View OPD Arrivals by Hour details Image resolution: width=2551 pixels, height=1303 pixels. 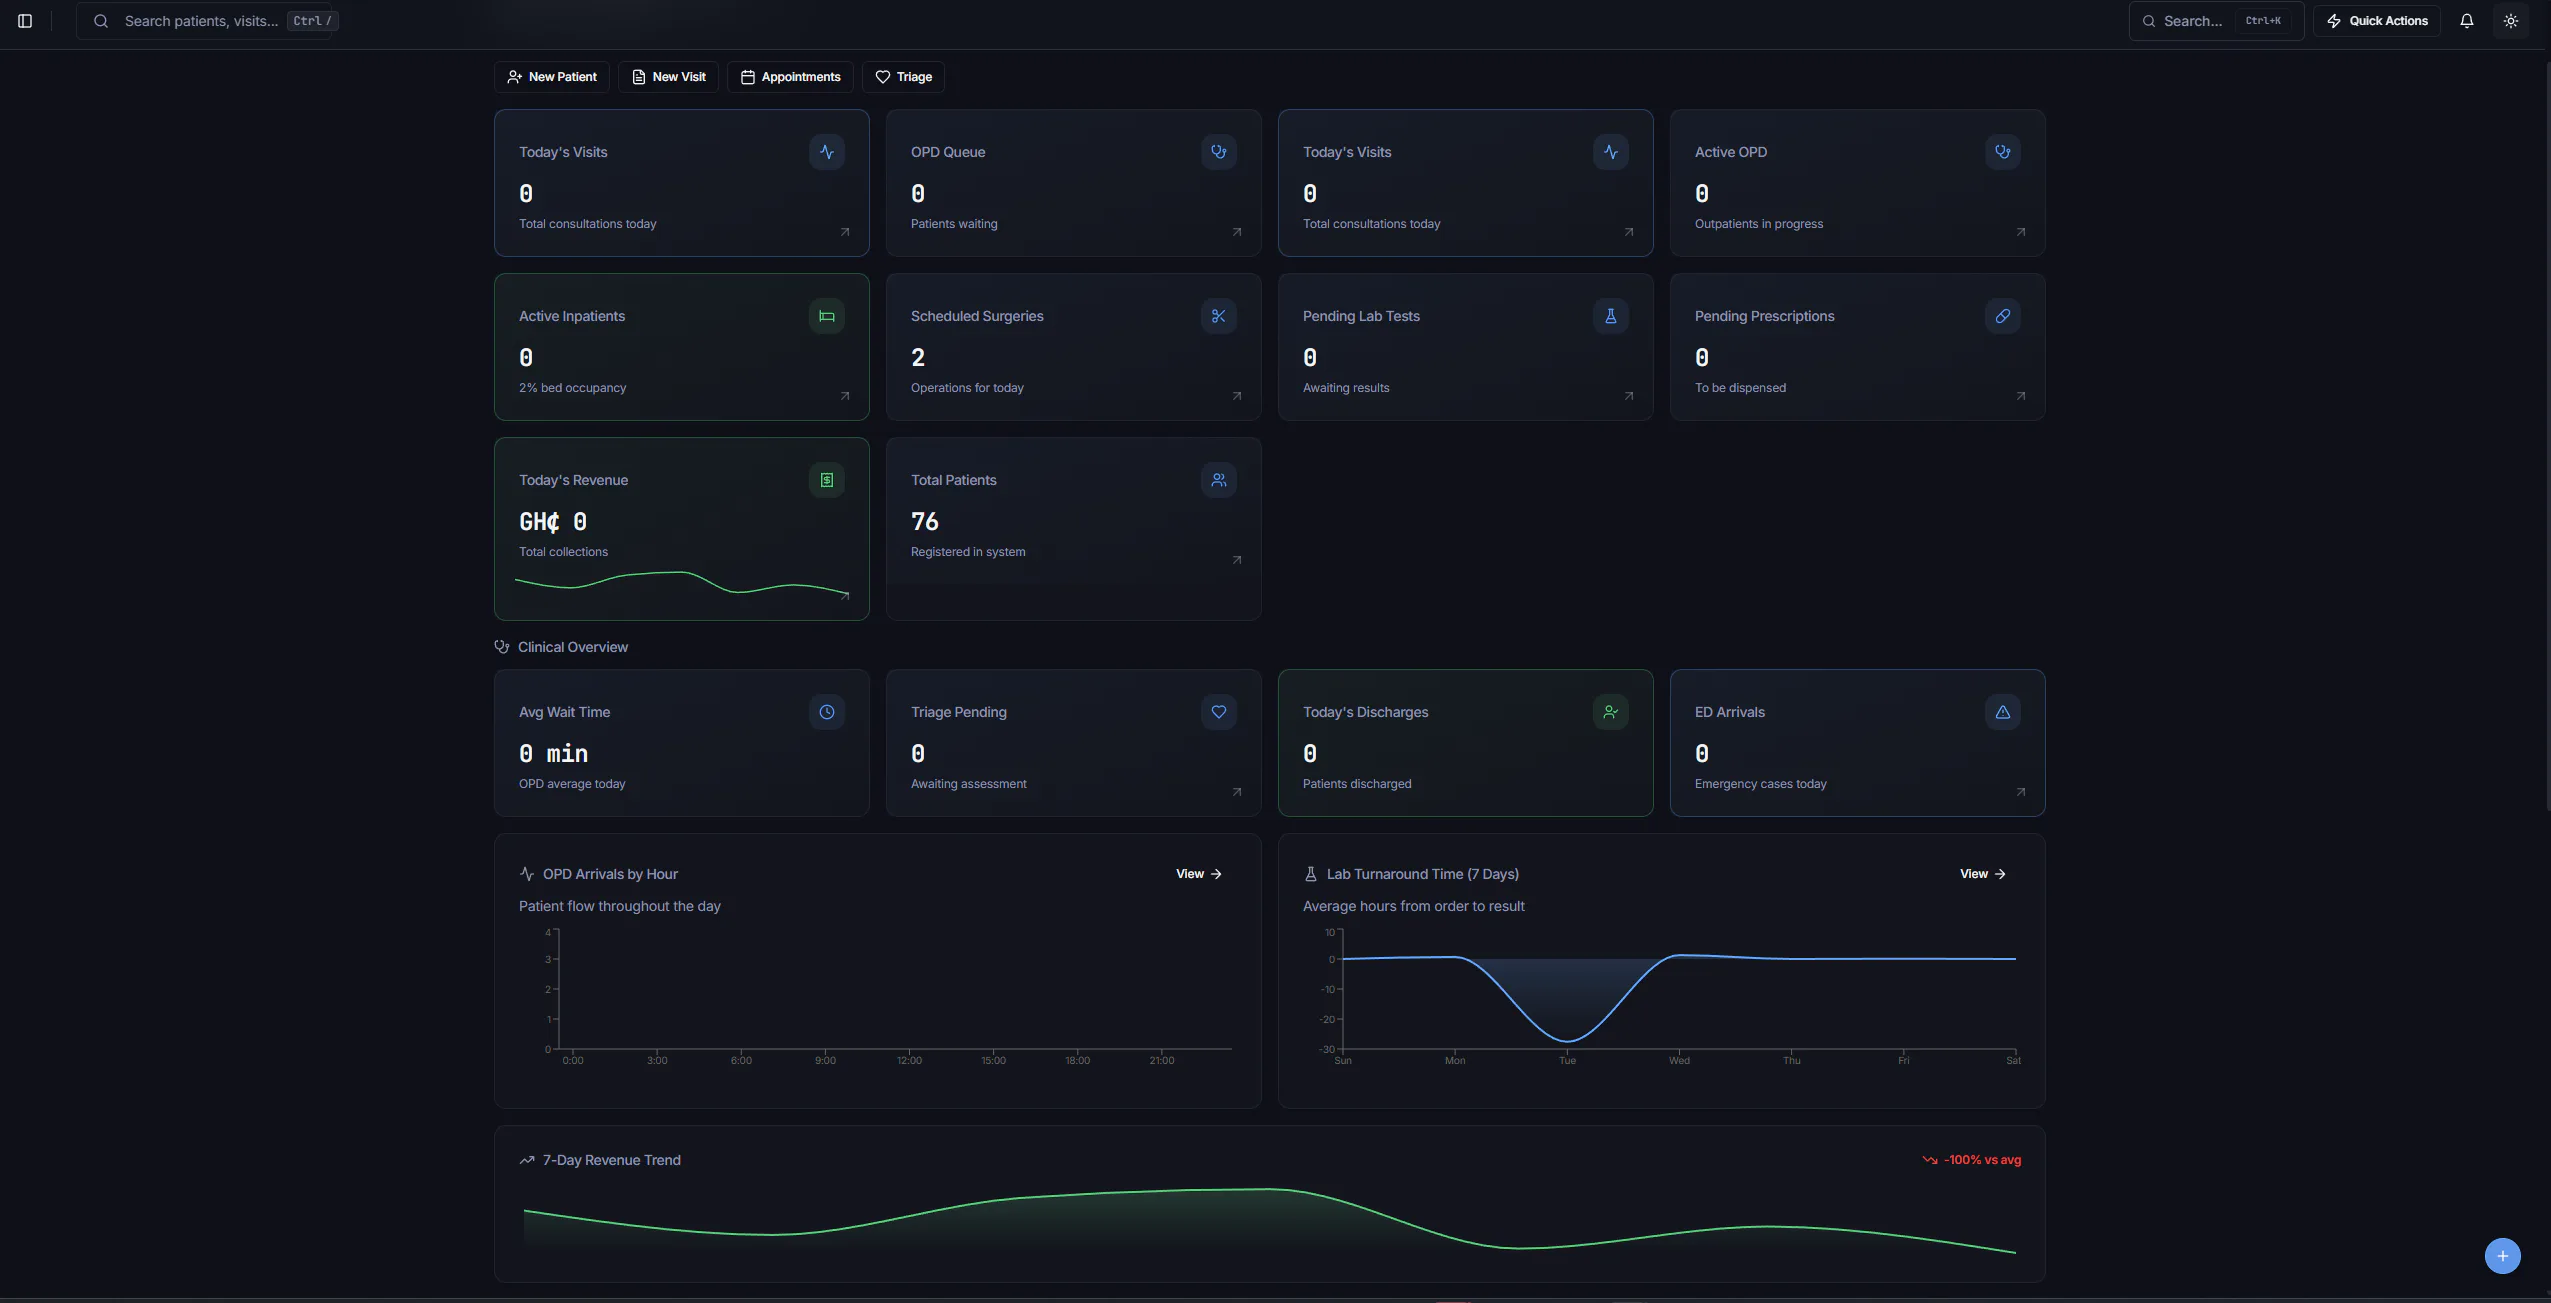[x=1198, y=874]
